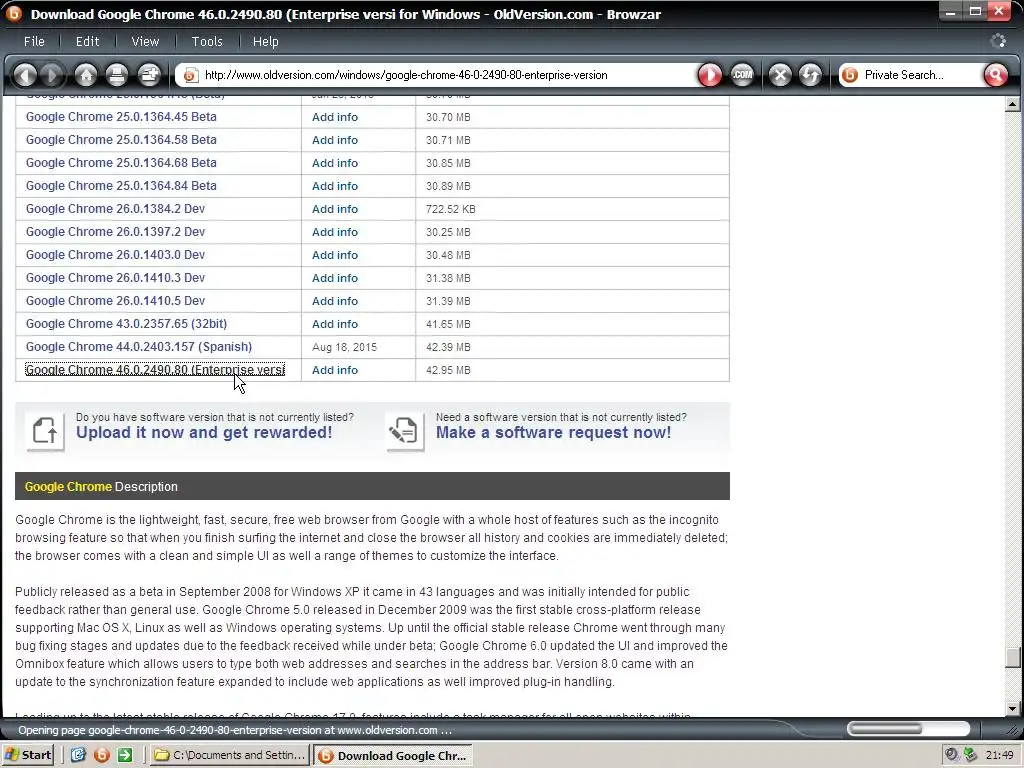1024x768 pixels.
Task: Click the Browzar title bar logo icon
Action: click(x=14, y=13)
